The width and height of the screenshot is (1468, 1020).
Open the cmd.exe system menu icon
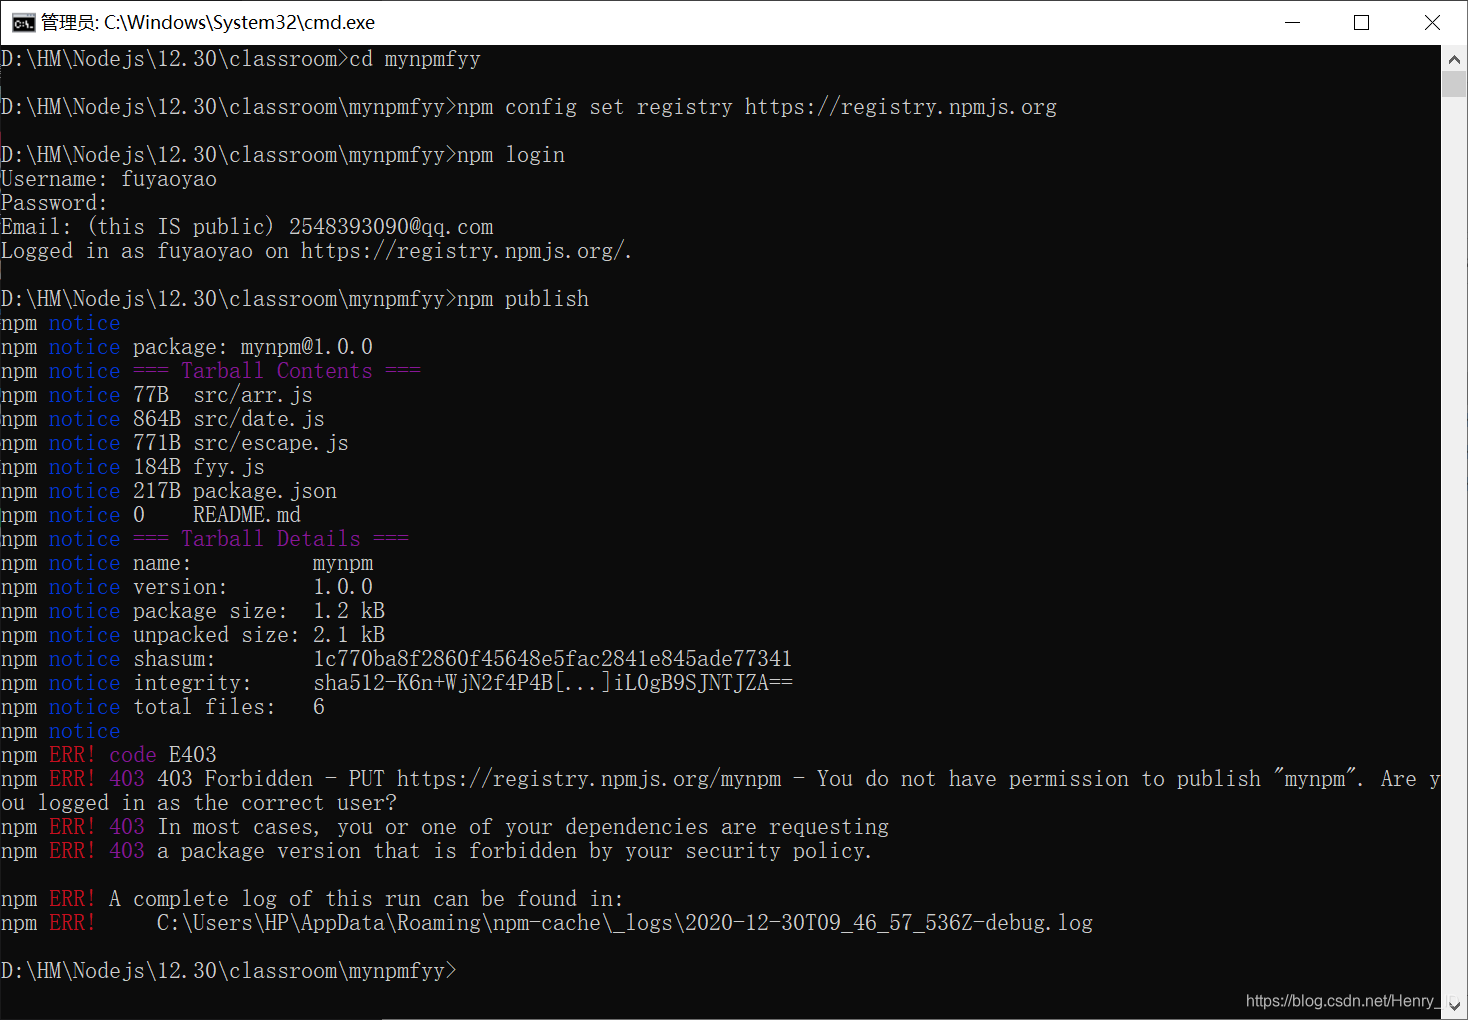tap(23, 23)
